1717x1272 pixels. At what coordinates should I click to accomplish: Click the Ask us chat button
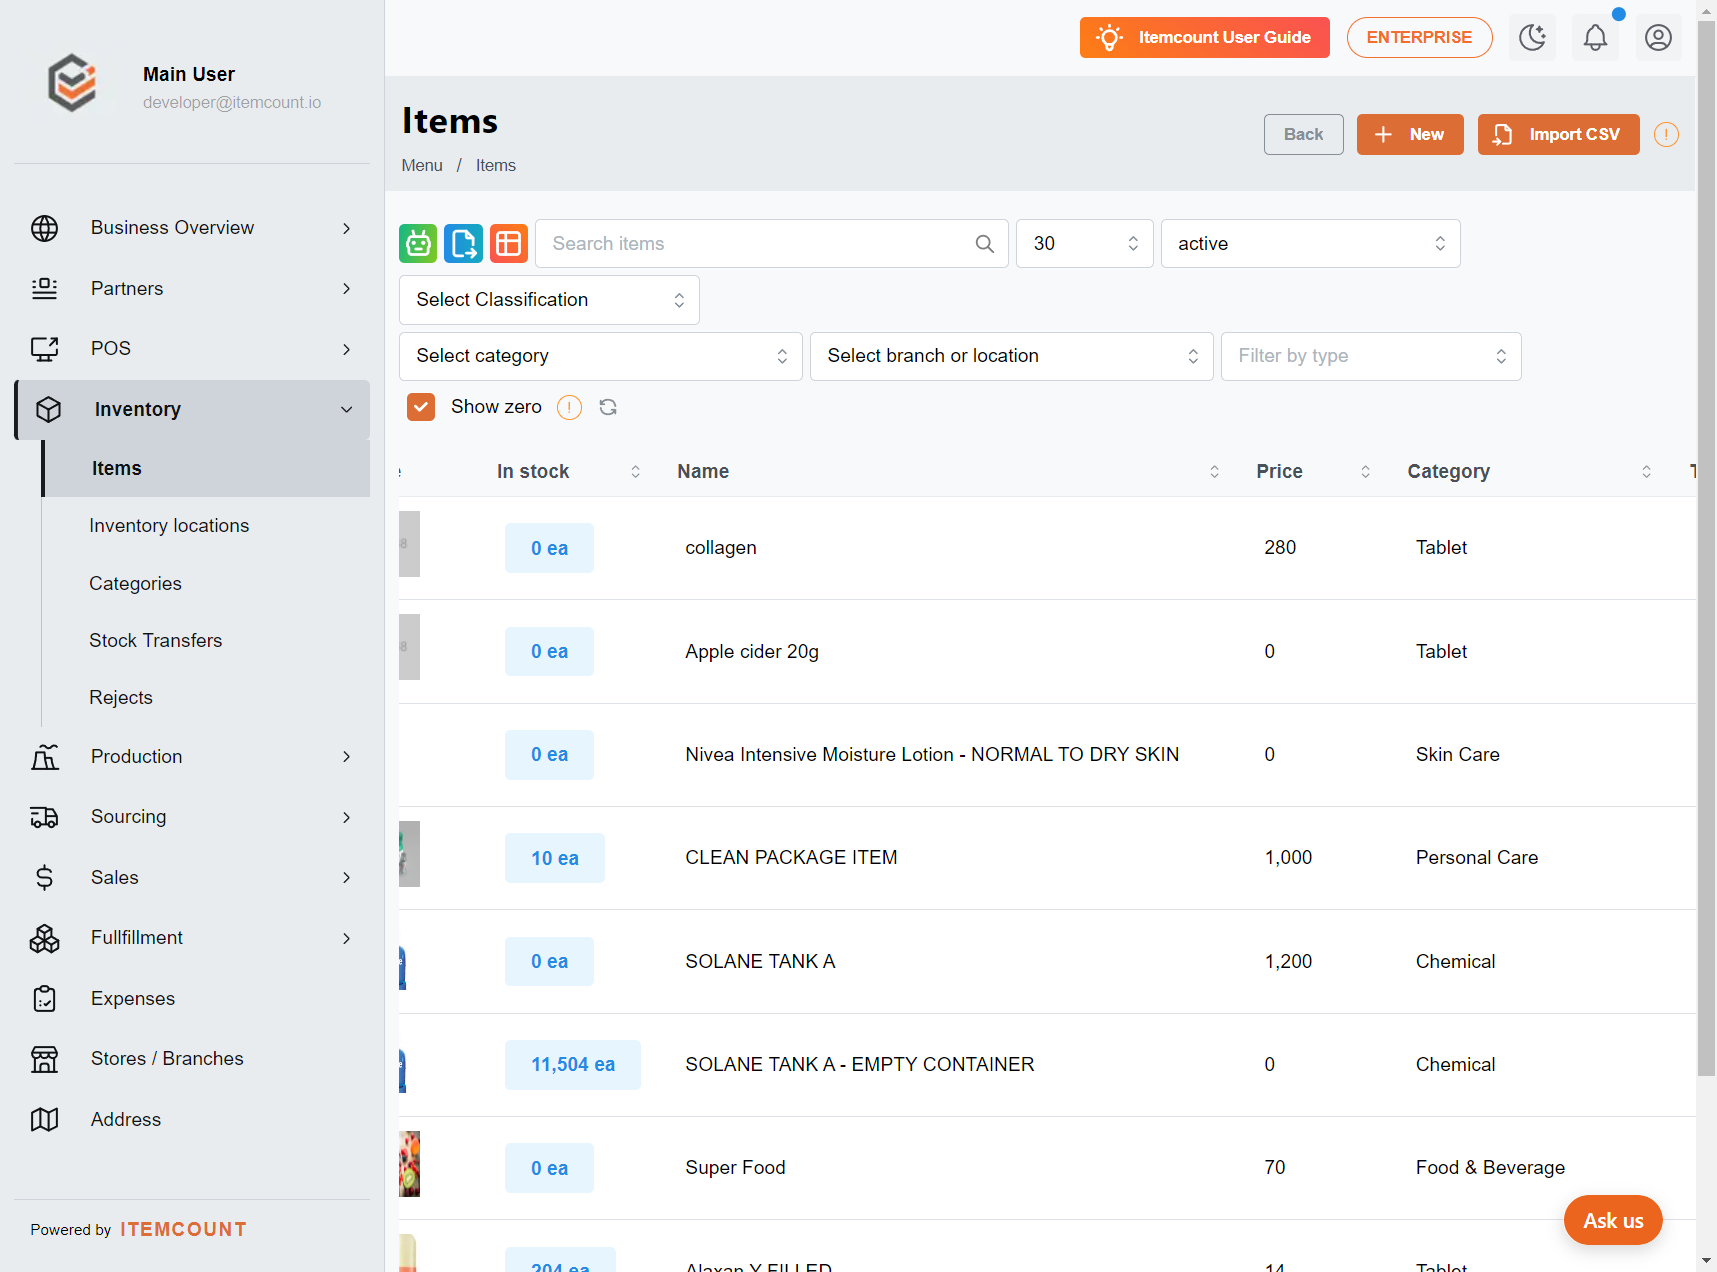click(x=1613, y=1220)
